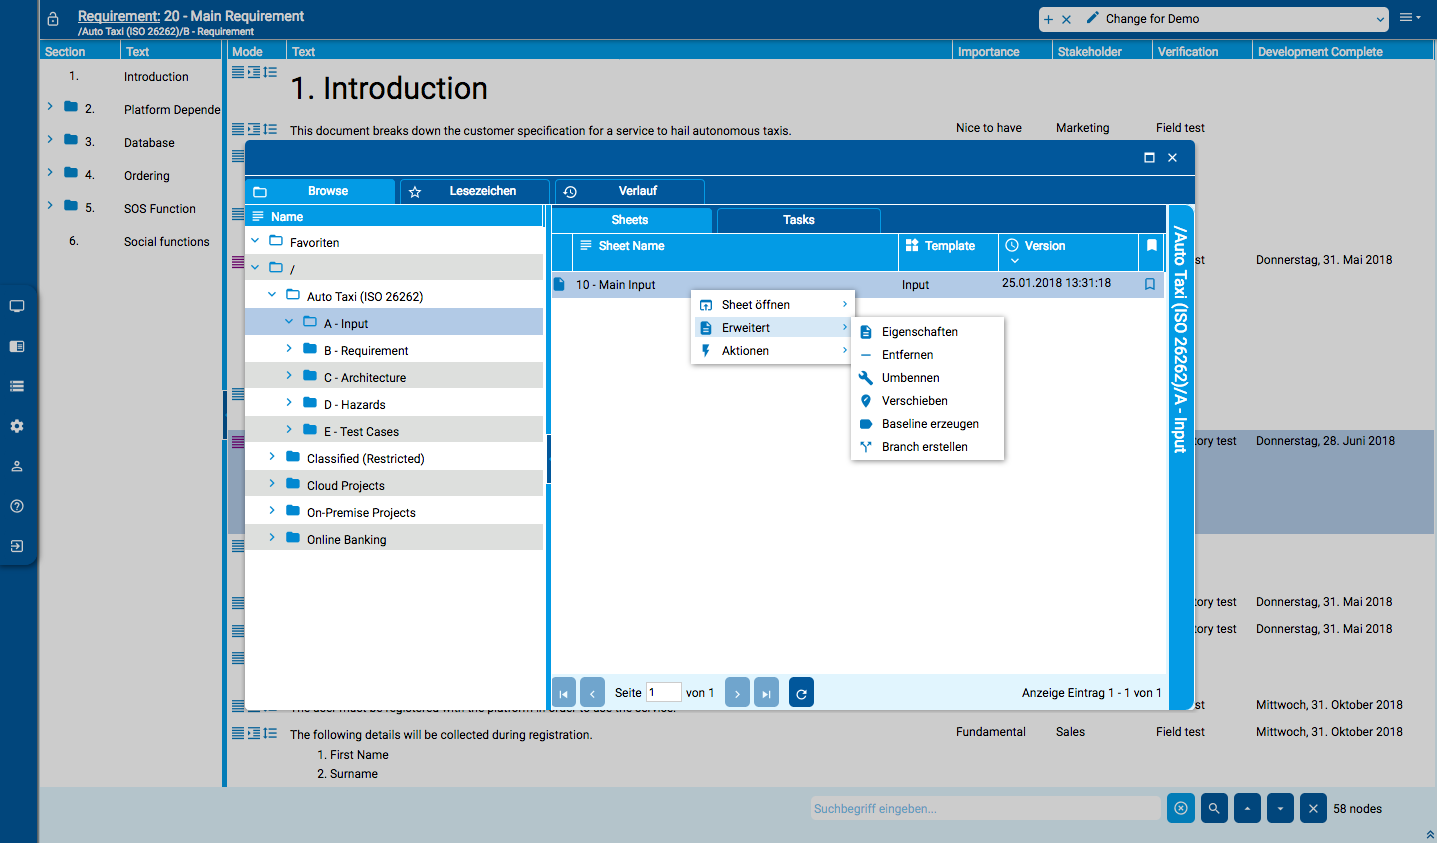This screenshot has height=843, width=1437.
Task: Select the Online Banking folder
Action: point(346,540)
